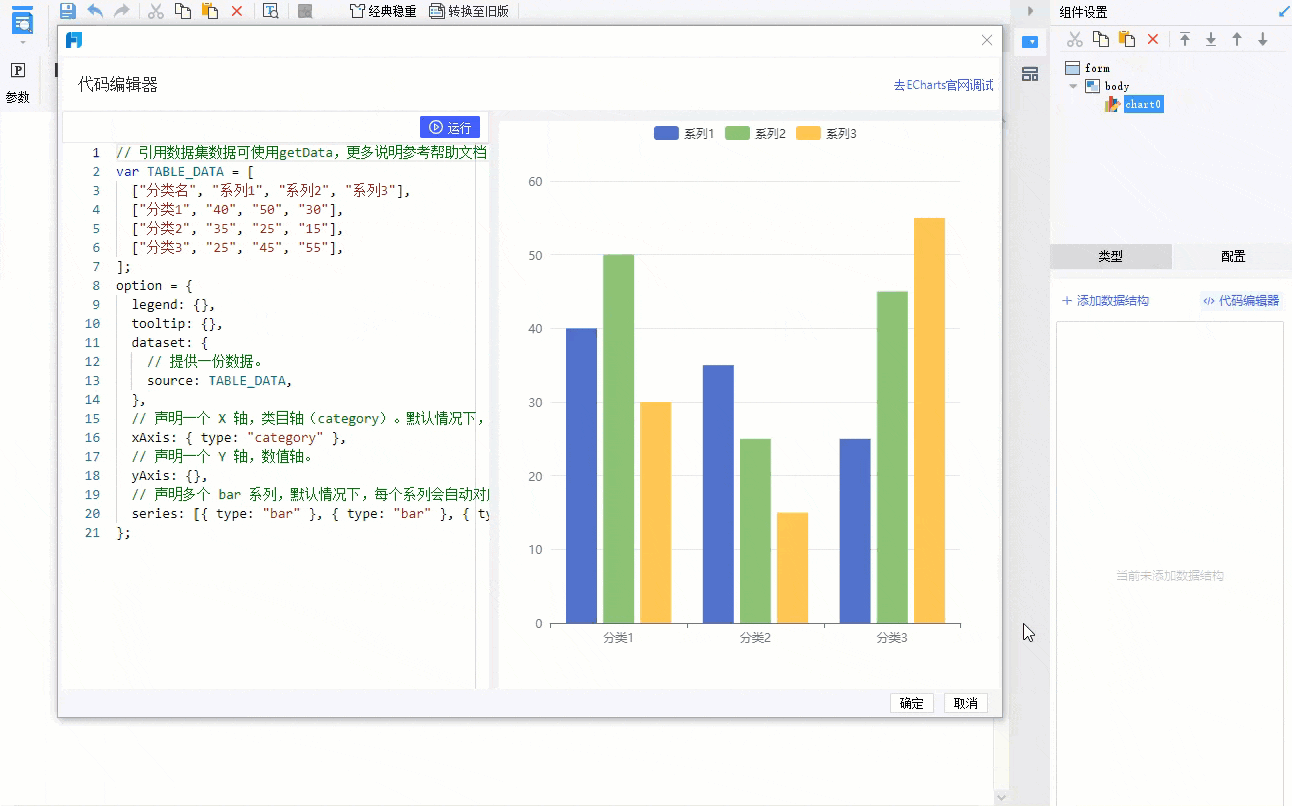Click the Save icon in the main toolbar
The image size is (1292, 806).
[x=68, y=11]
